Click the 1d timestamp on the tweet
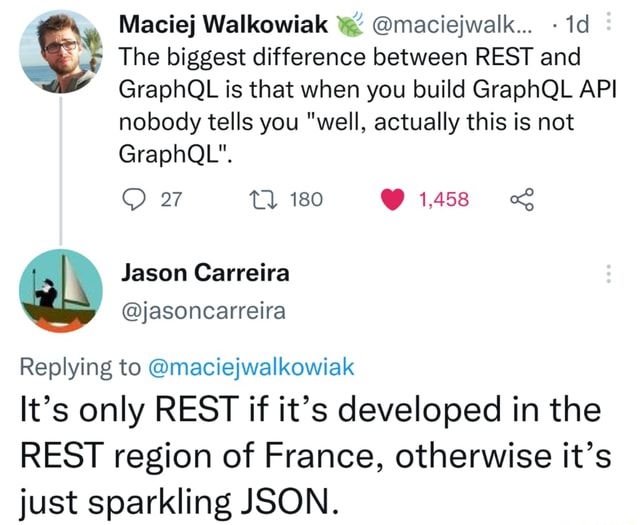This screenshot has height=525, width=640. click(577, 25)
